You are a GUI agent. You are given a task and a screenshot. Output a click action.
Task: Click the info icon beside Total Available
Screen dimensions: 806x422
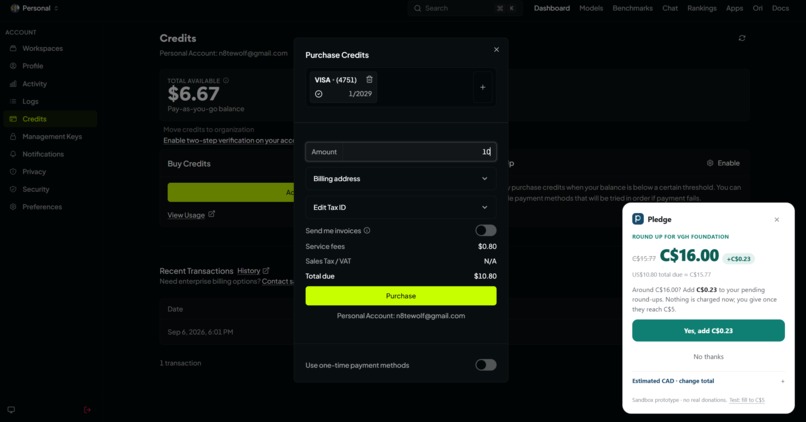pyautogui.click(x=226, y=81)
